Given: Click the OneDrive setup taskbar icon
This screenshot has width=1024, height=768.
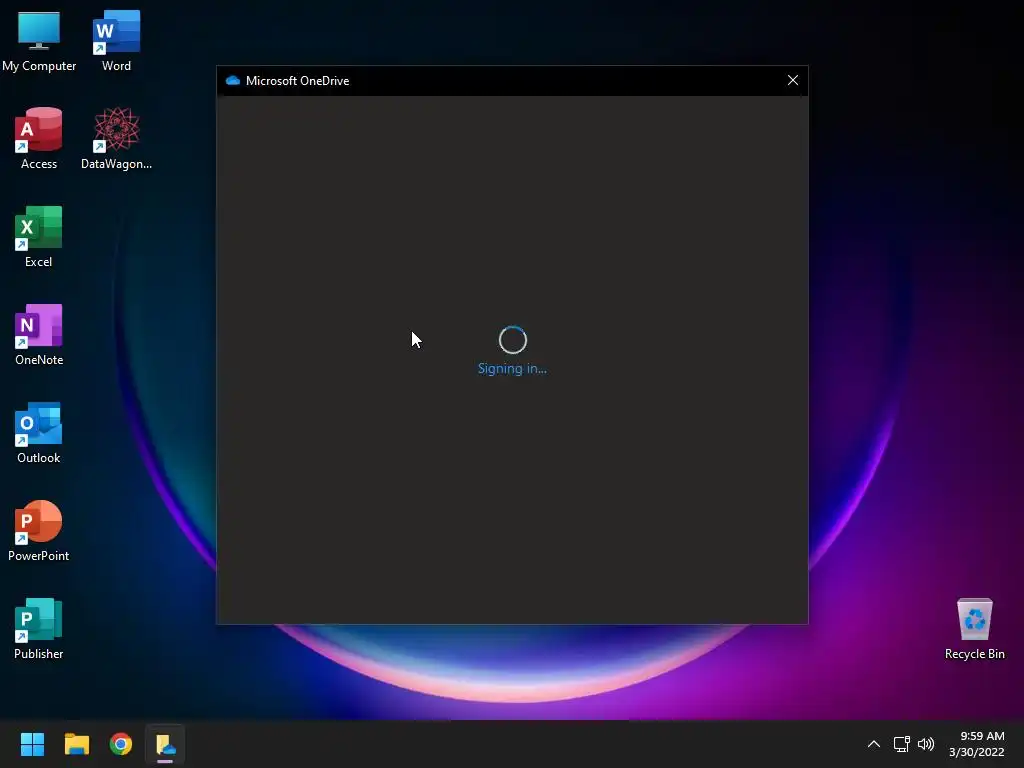Looking at the screenshot, I should point(165,744).
